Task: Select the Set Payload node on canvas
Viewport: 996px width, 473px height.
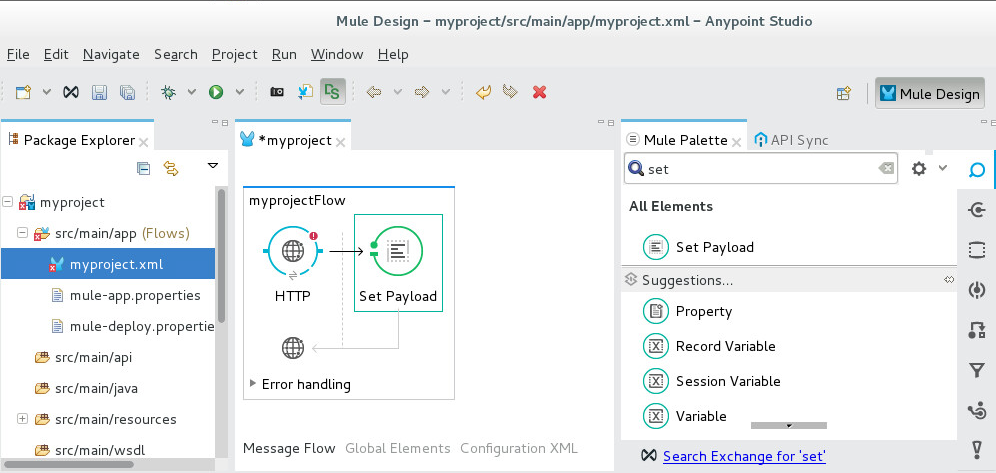Action: click(x=398, y=263)
